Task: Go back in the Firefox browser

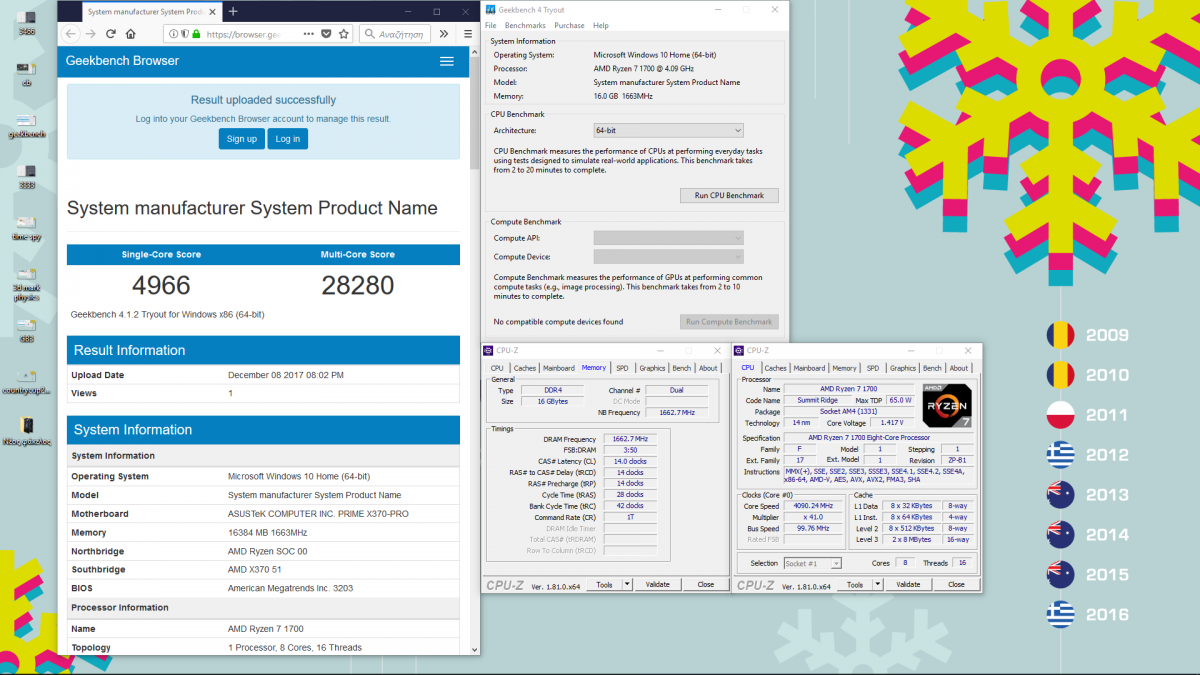Action: (x=71, y=33)
